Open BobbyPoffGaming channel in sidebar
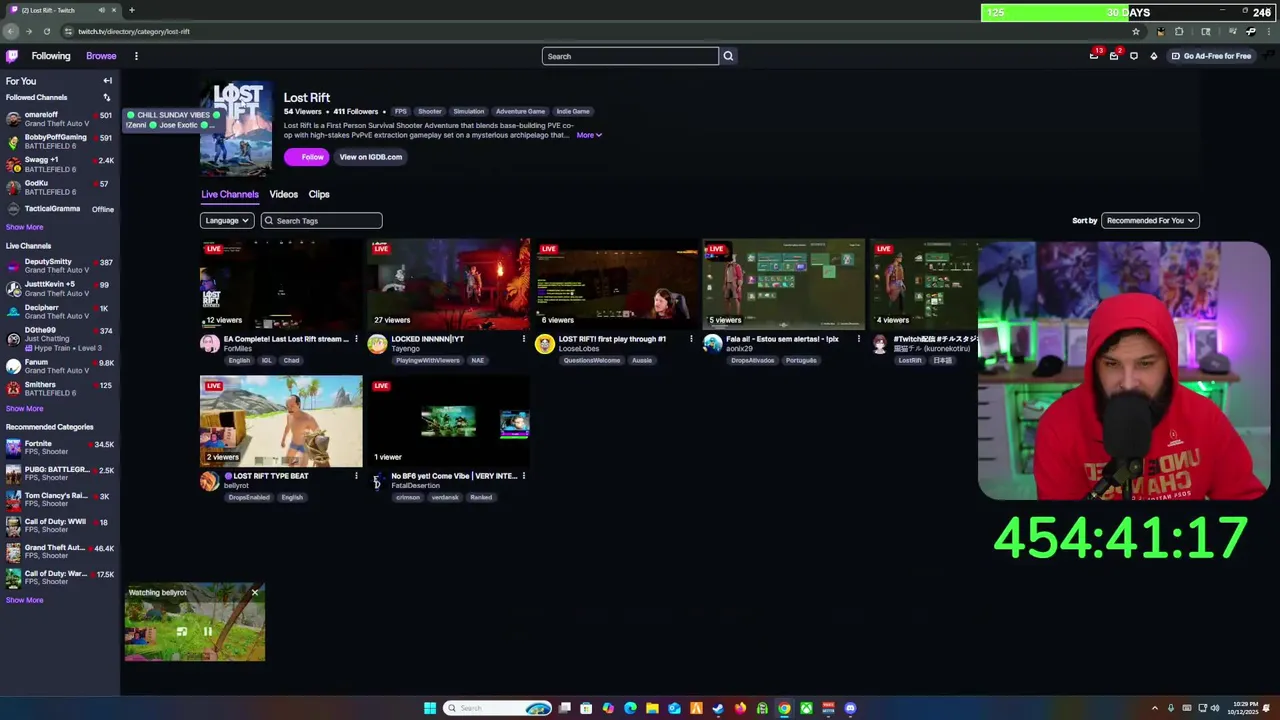 tap(60, 141)
